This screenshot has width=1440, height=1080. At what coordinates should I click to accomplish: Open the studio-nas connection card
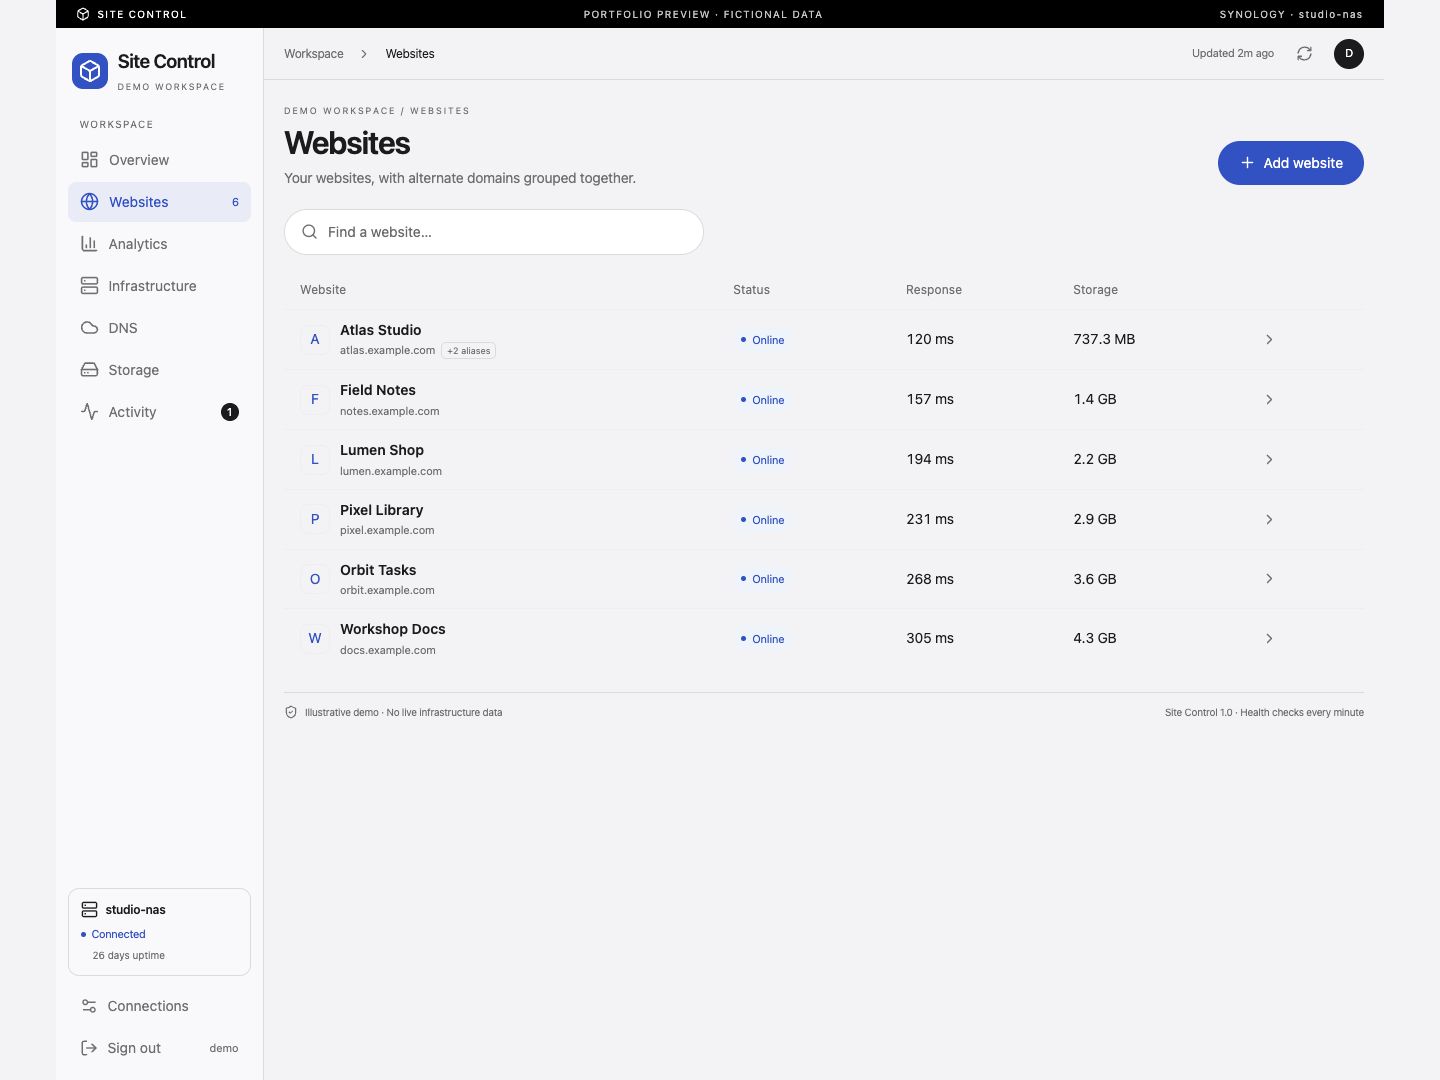(x=159, y=932)
